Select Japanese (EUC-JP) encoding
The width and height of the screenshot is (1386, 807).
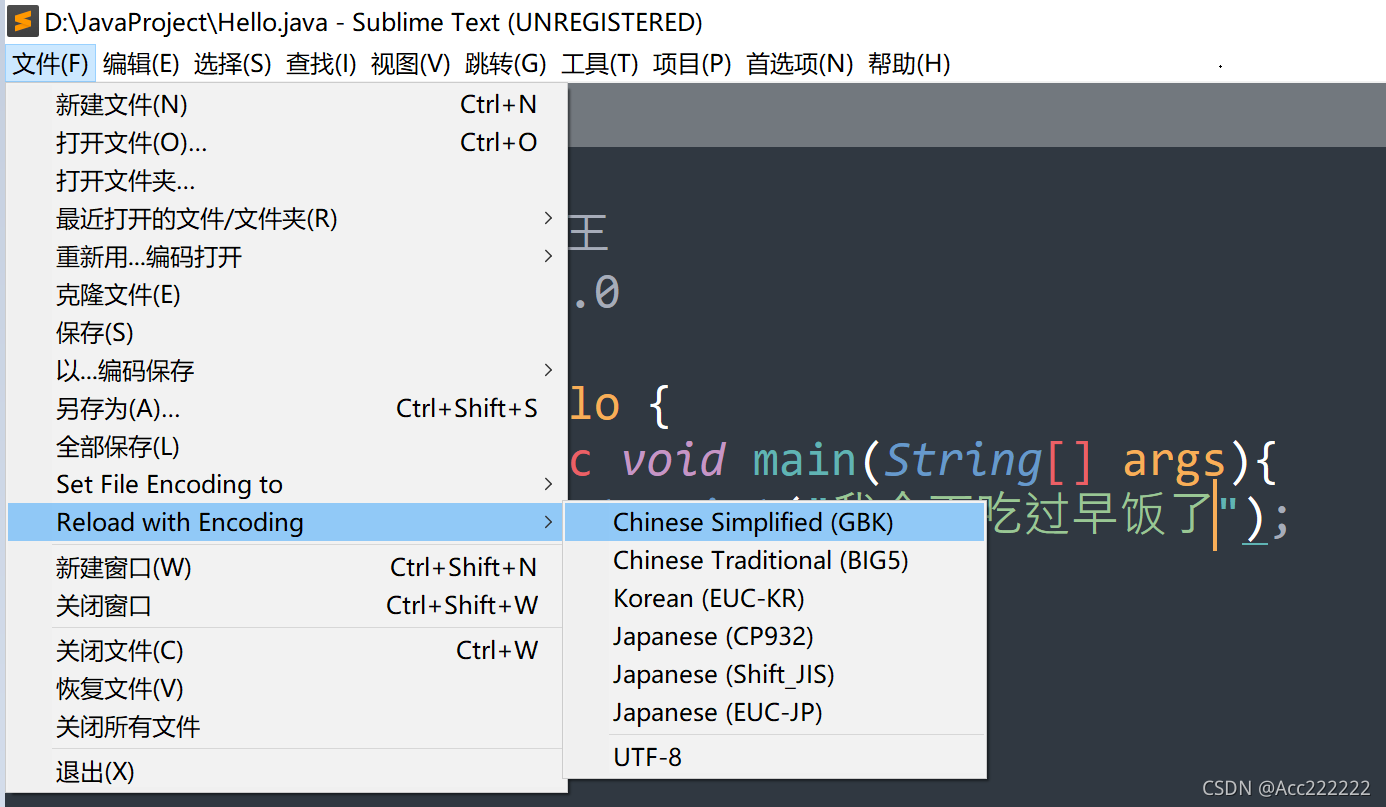click(775, 713)
